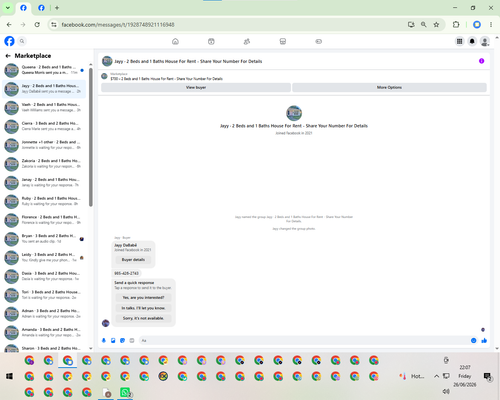Open the Janay conversation
This screenshot has height=400, width=500.
coord(44,182)
